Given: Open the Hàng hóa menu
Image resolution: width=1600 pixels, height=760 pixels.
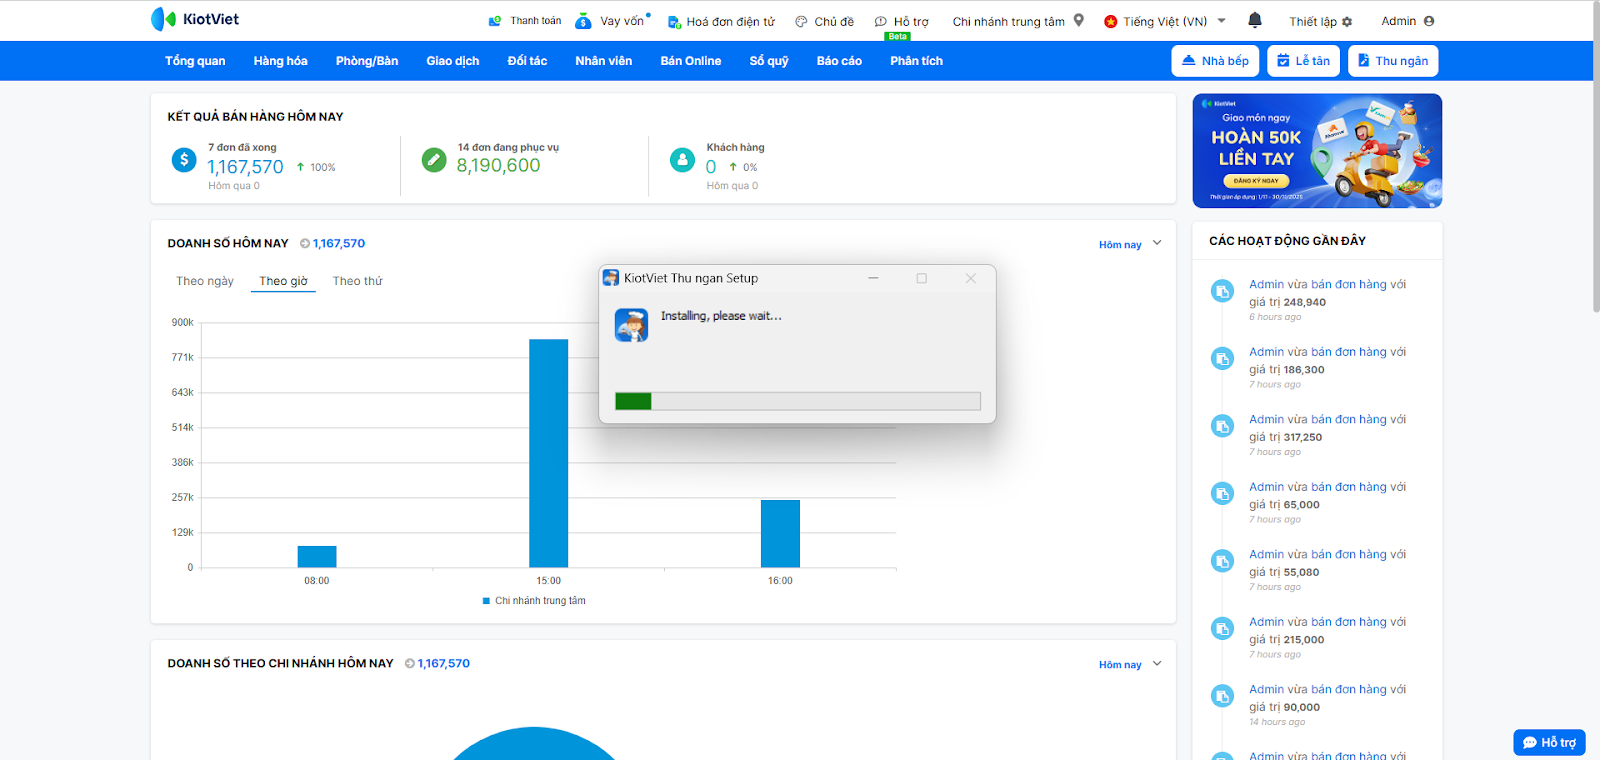Looking at the screenshot, I should coord(280,61).
